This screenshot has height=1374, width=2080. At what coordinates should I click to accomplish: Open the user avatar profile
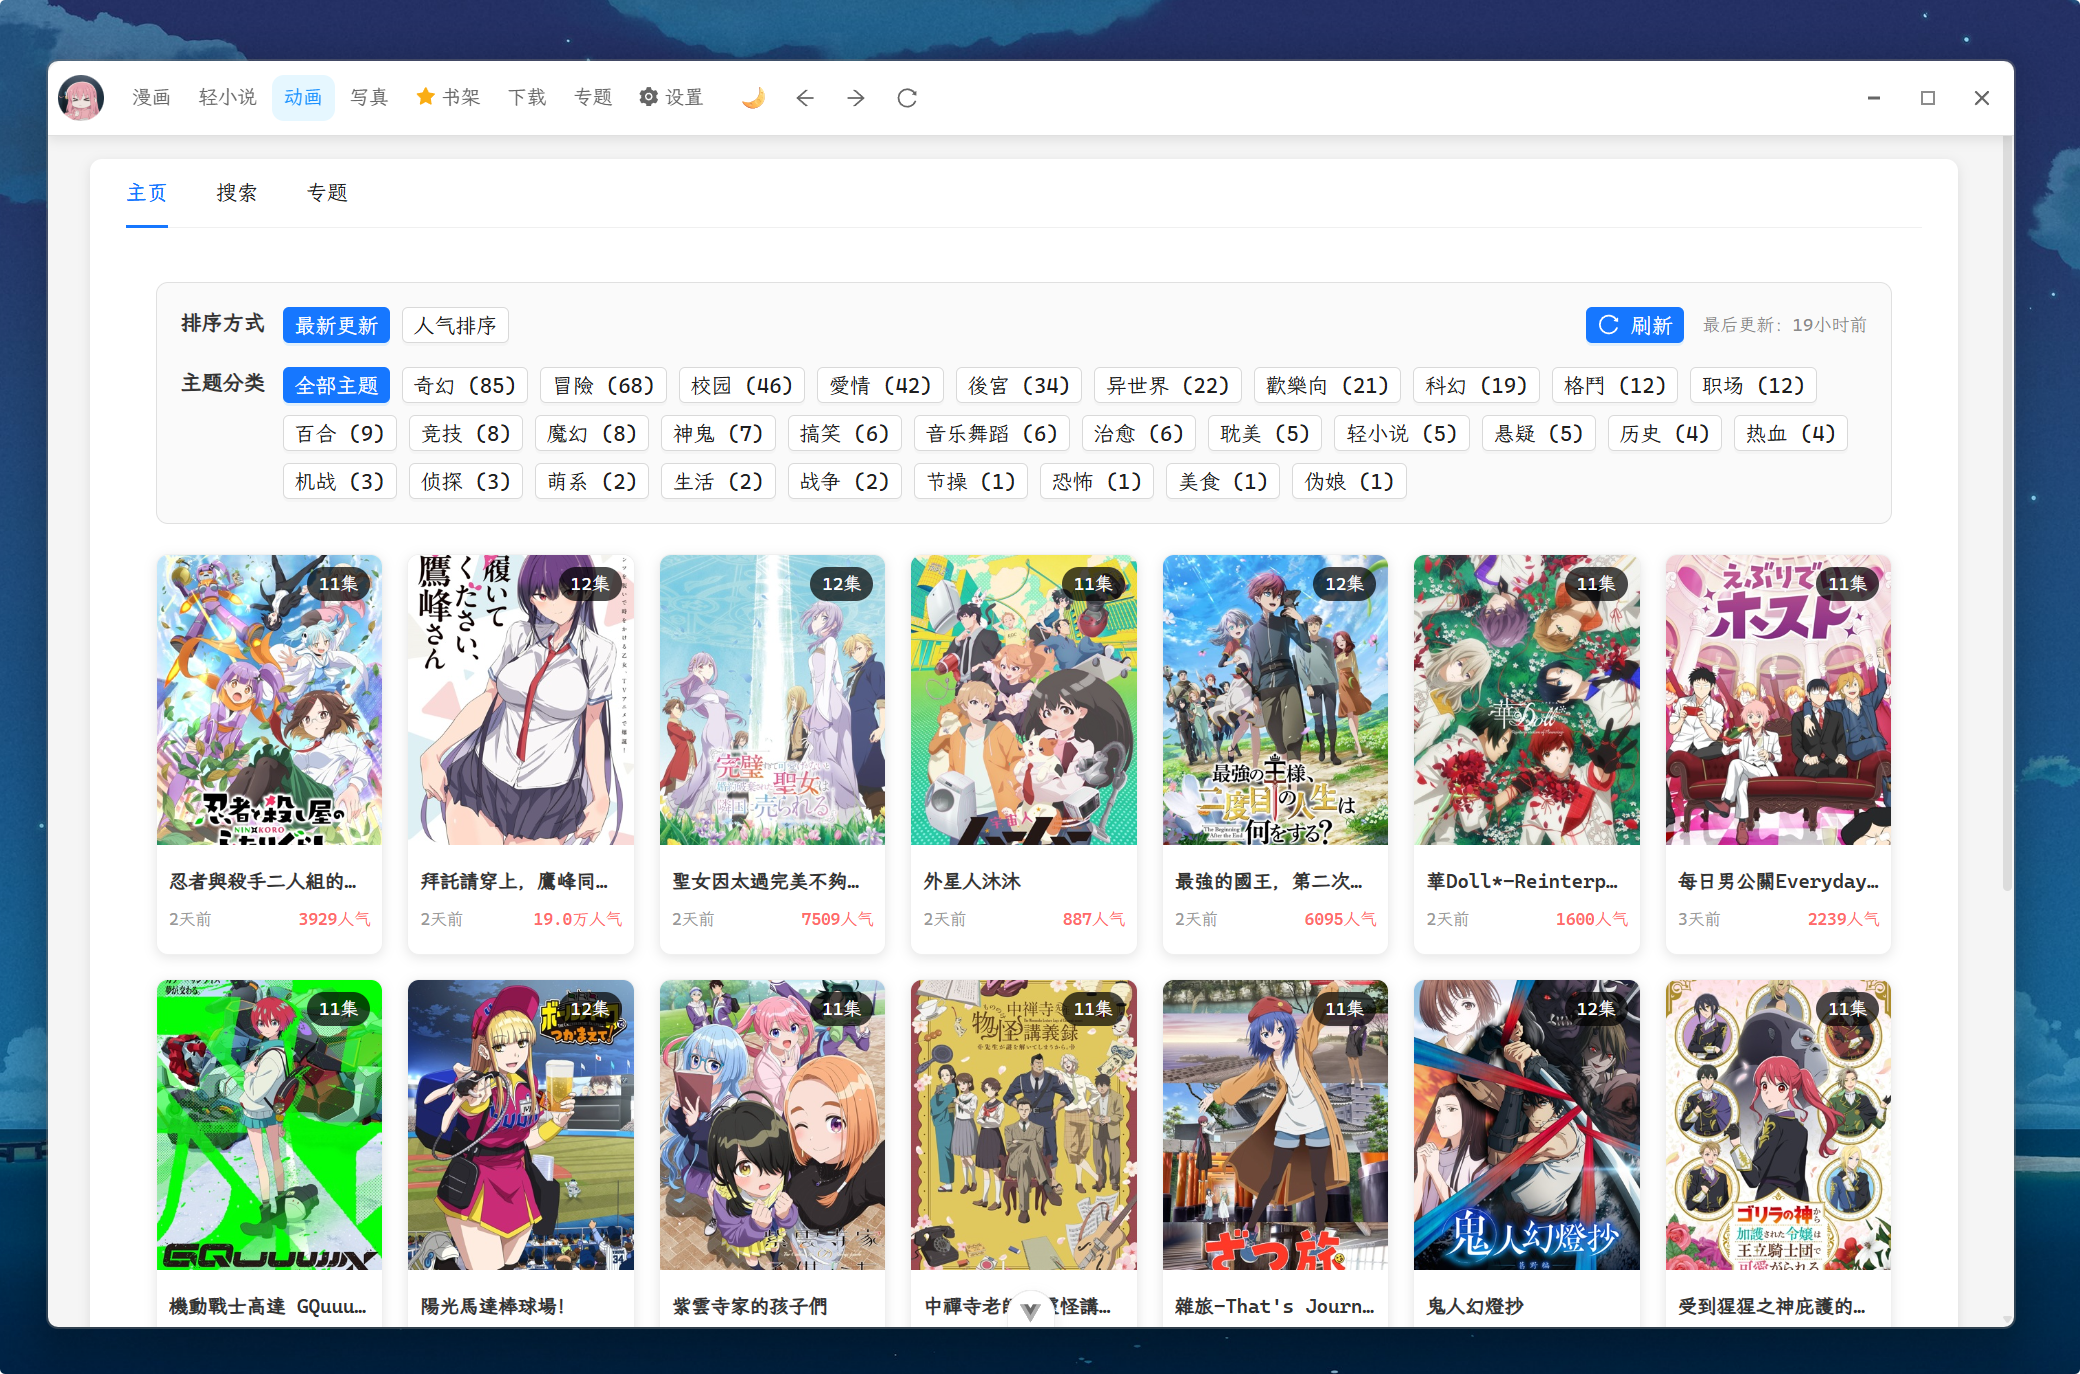click(x=81, y=97)
